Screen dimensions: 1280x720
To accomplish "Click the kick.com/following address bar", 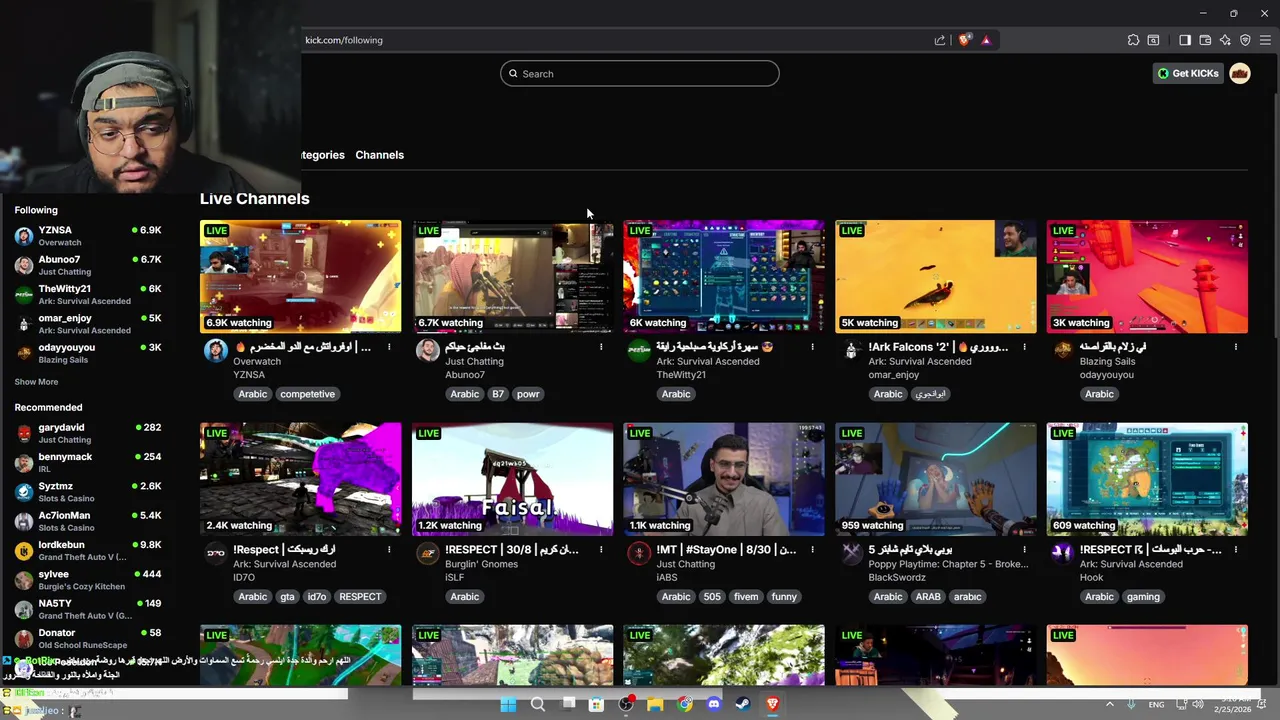I will [x=344, y=40].
